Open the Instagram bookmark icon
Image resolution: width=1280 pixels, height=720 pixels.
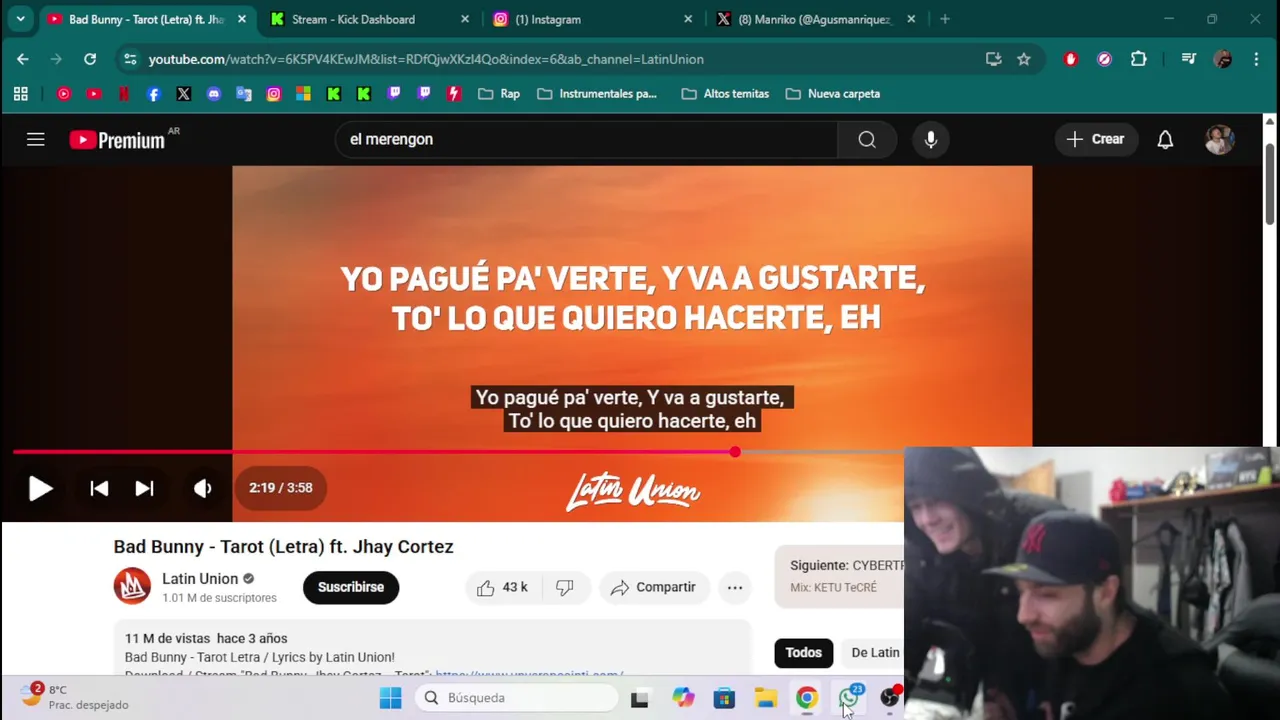273,94
